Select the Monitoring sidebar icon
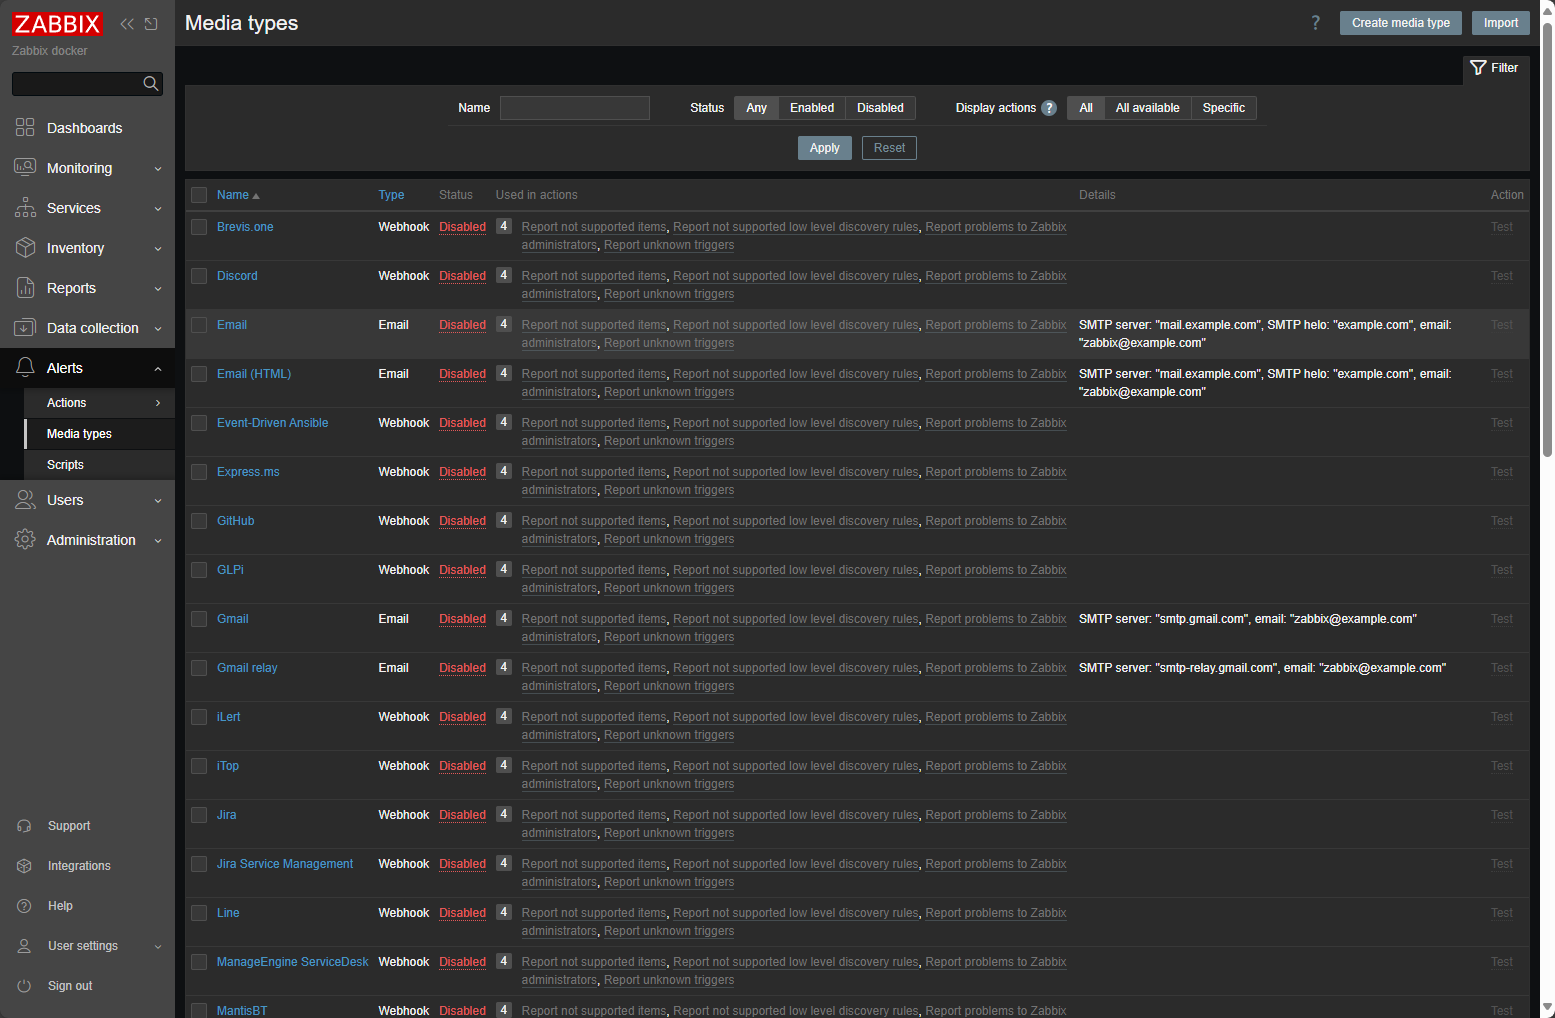This screenshot has height=1018, width=1555. pos(25,167)
